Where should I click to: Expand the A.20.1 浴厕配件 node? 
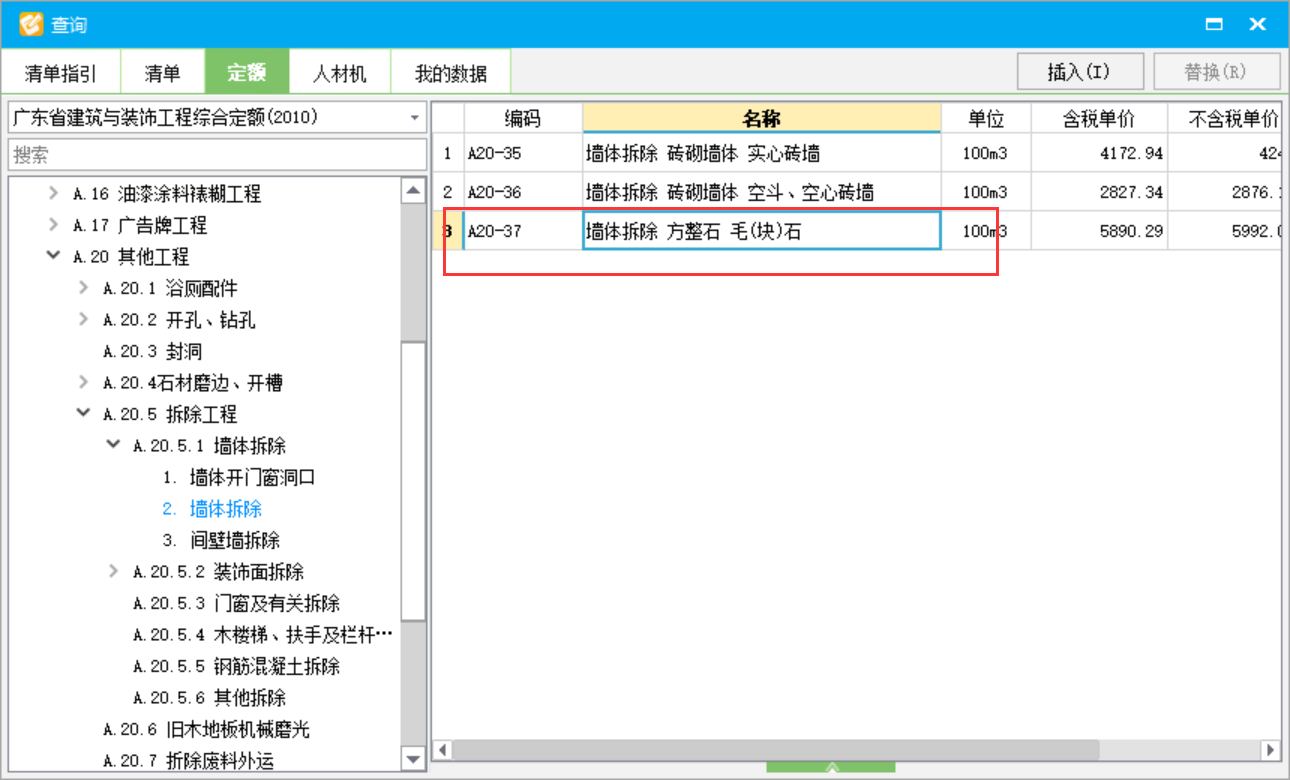(x=83, y=288)
